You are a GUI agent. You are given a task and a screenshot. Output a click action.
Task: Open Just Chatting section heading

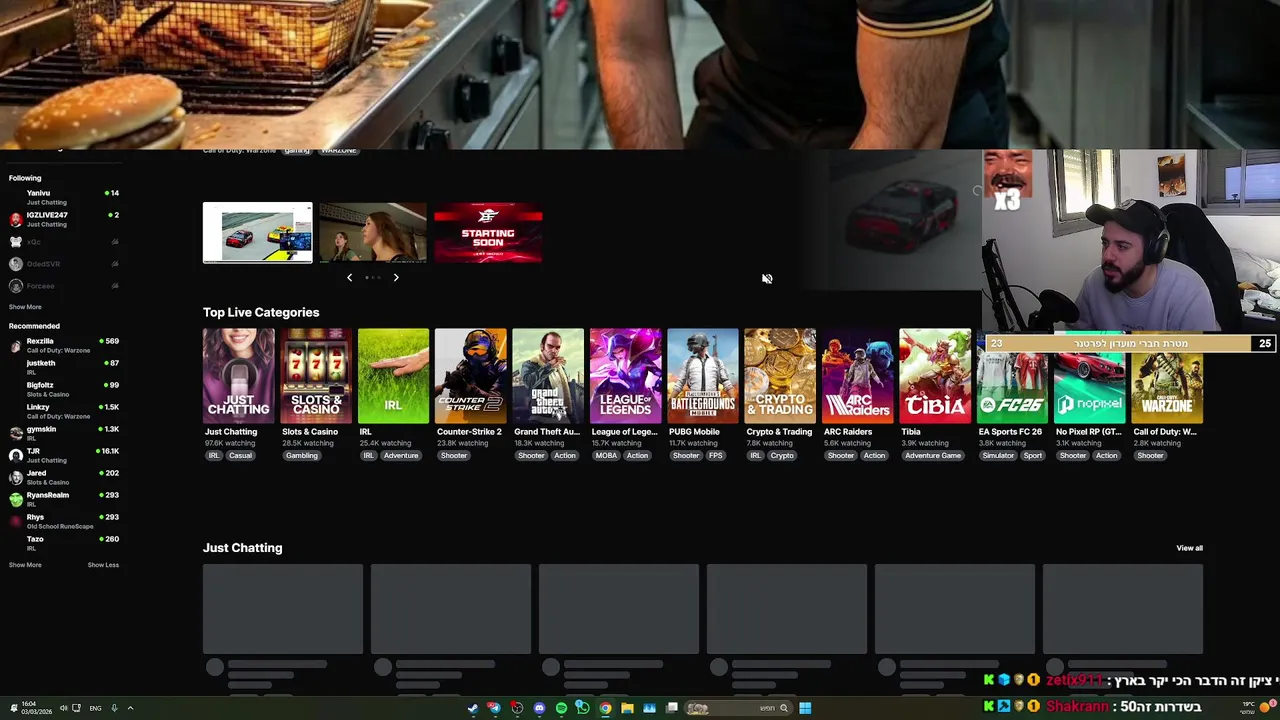point(242,548)
